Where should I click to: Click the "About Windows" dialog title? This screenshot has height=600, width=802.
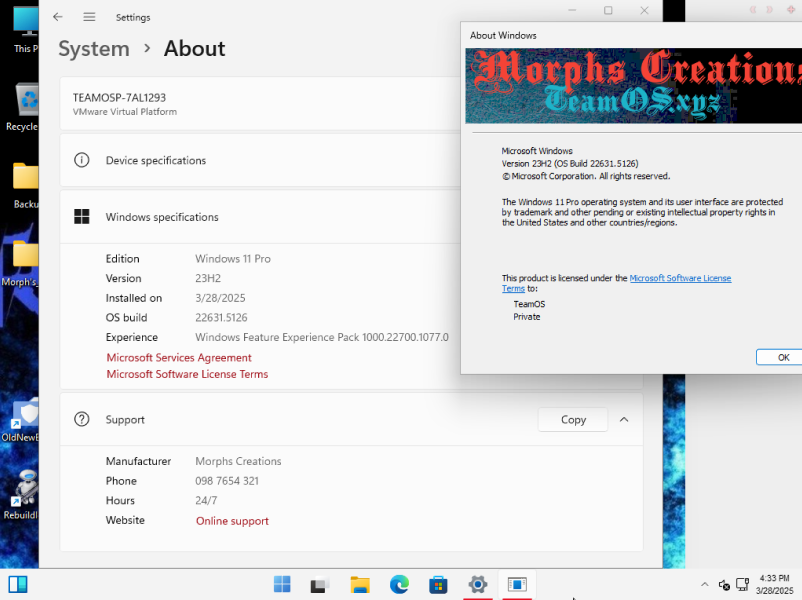click(503, 35)
